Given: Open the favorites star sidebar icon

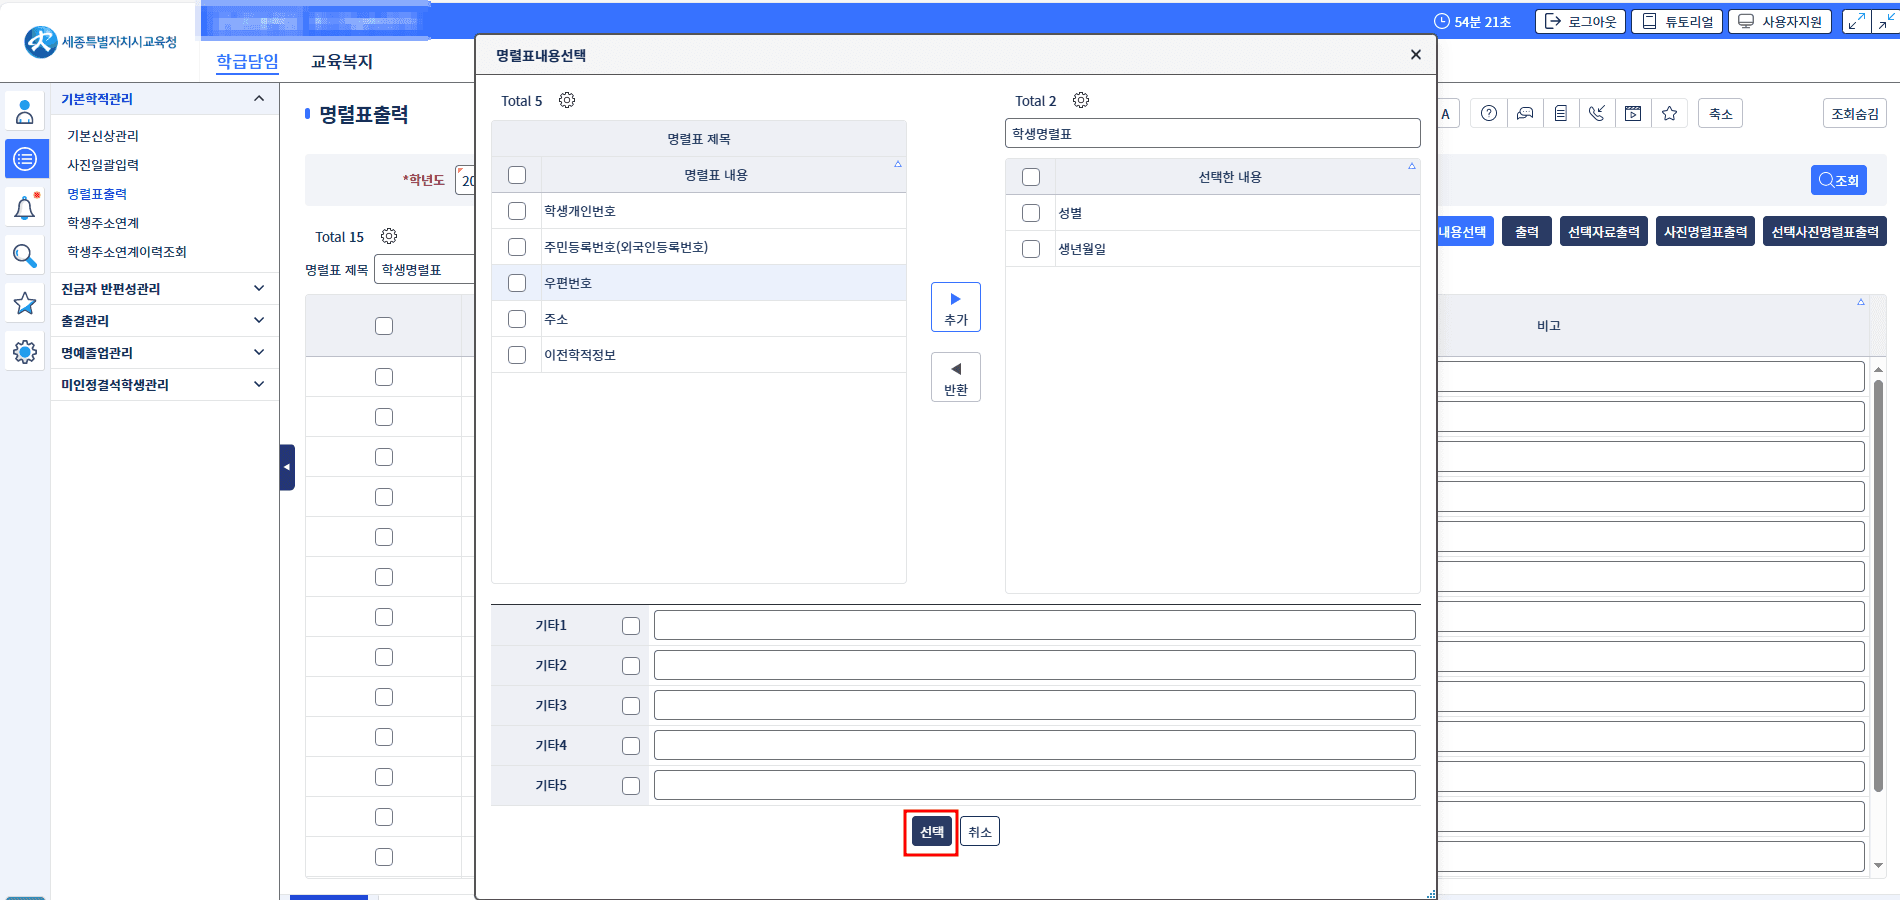Looking at the screenshot, I should click(25, 303).
